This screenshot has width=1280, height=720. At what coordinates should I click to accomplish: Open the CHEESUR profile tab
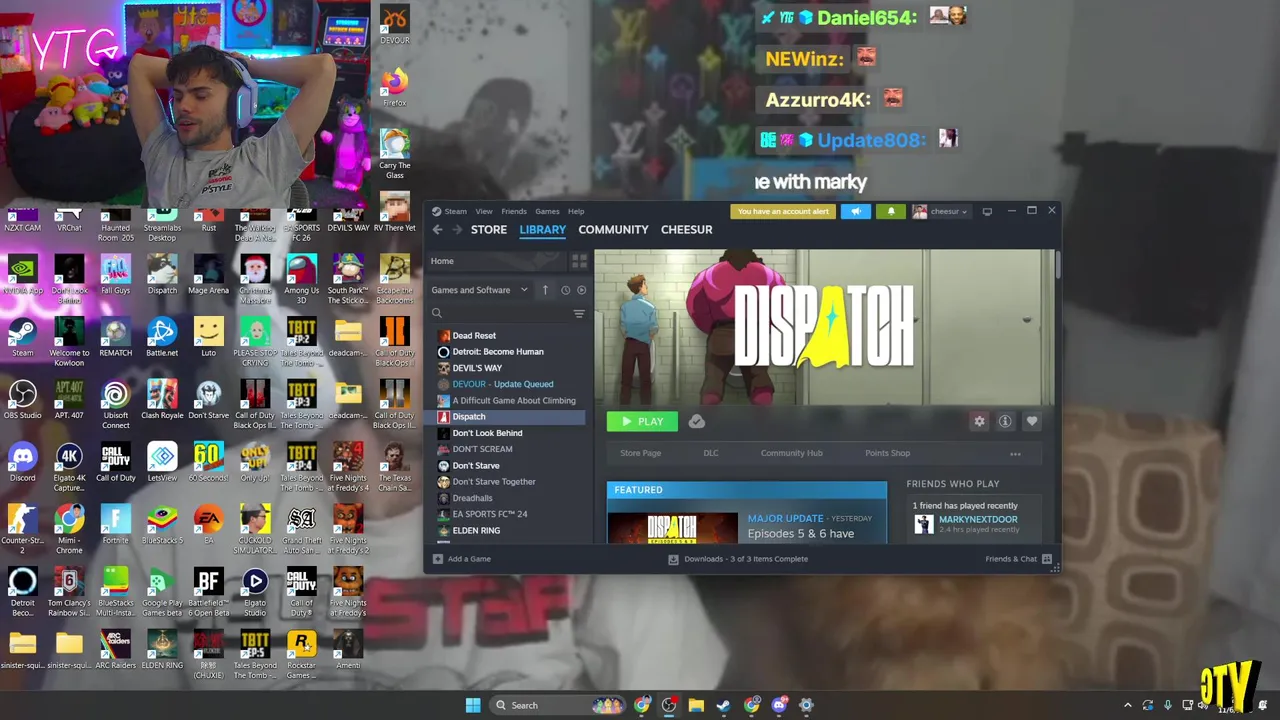(x=686, y=230)
